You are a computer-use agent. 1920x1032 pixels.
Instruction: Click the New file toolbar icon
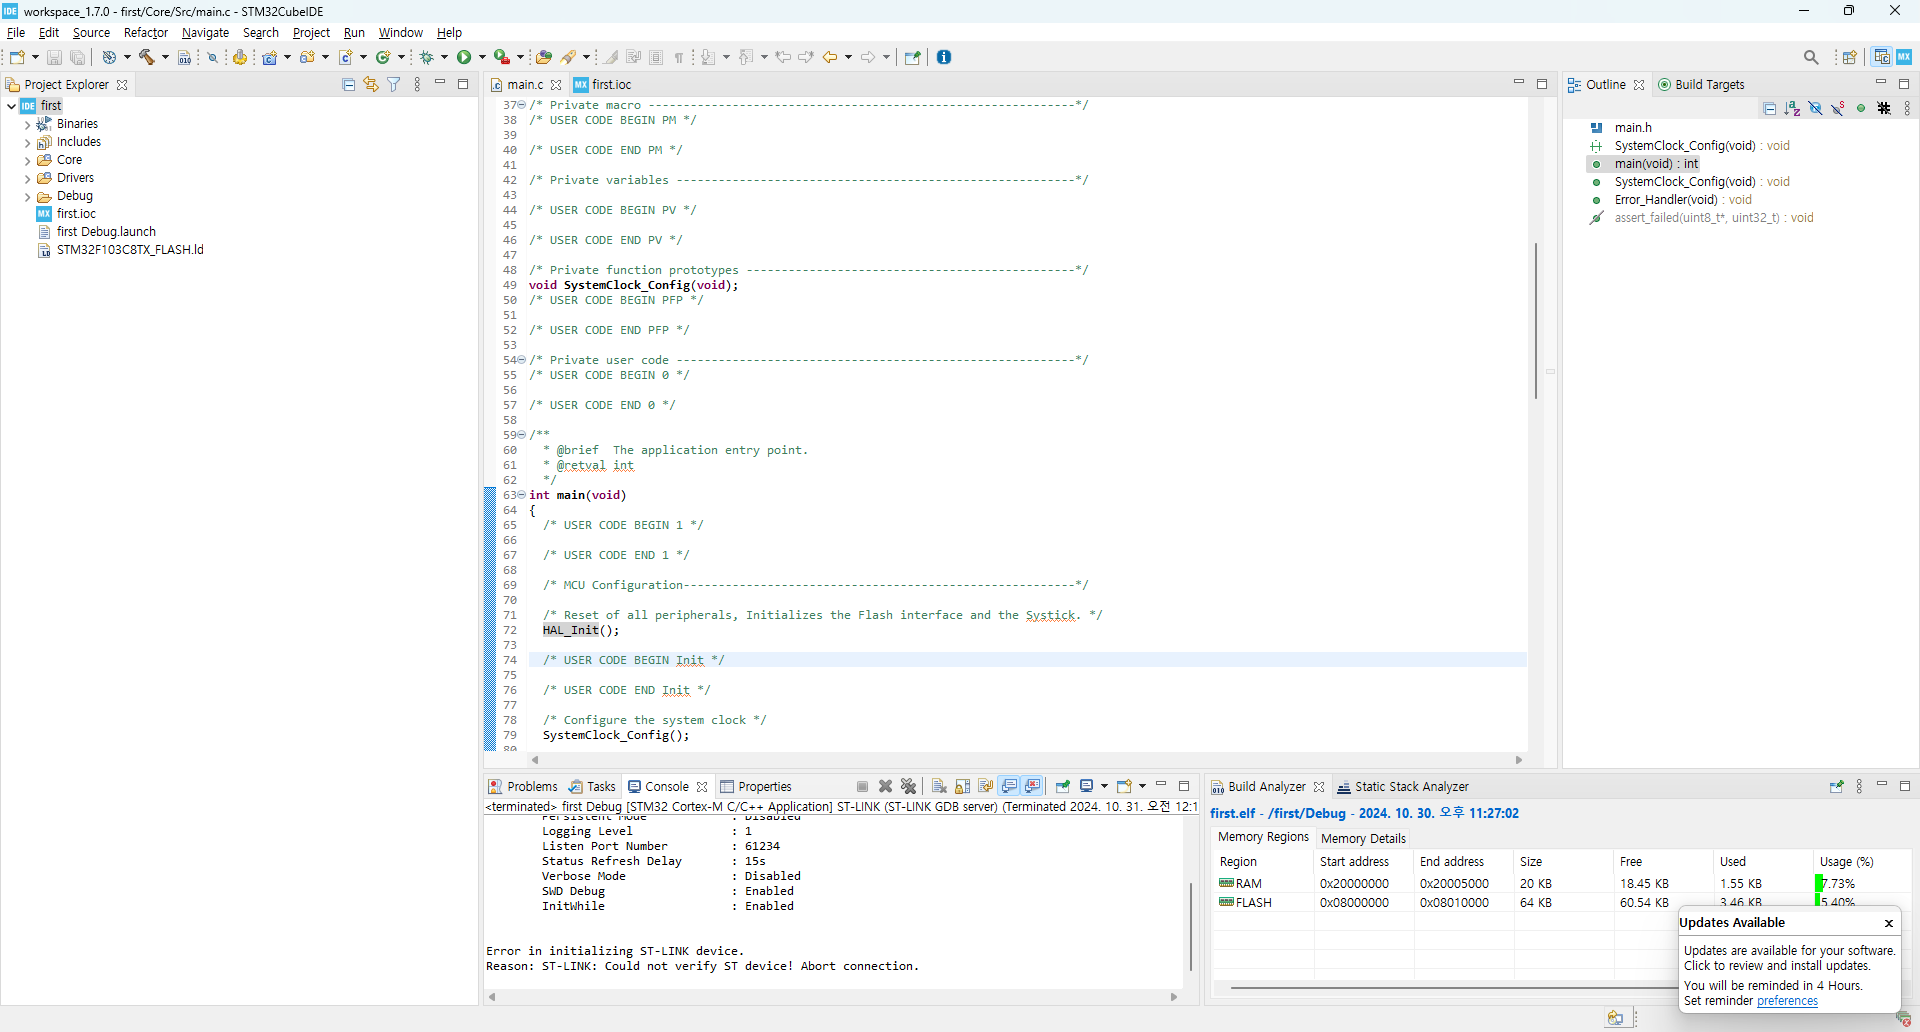(x=17, y=57)
